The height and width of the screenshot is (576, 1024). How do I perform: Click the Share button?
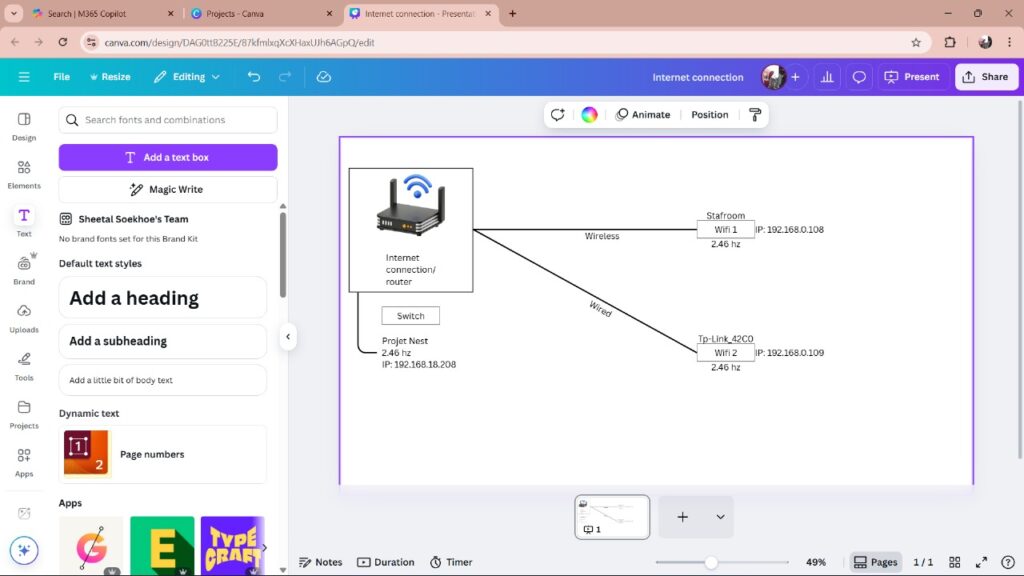click(x=984, y=77)
